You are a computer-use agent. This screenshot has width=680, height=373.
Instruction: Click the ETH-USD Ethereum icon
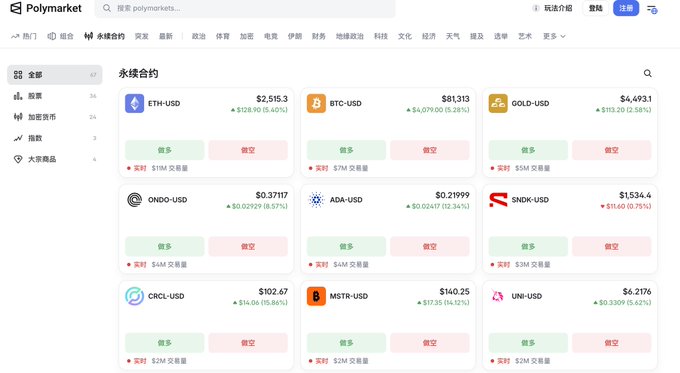coord(134,104)
